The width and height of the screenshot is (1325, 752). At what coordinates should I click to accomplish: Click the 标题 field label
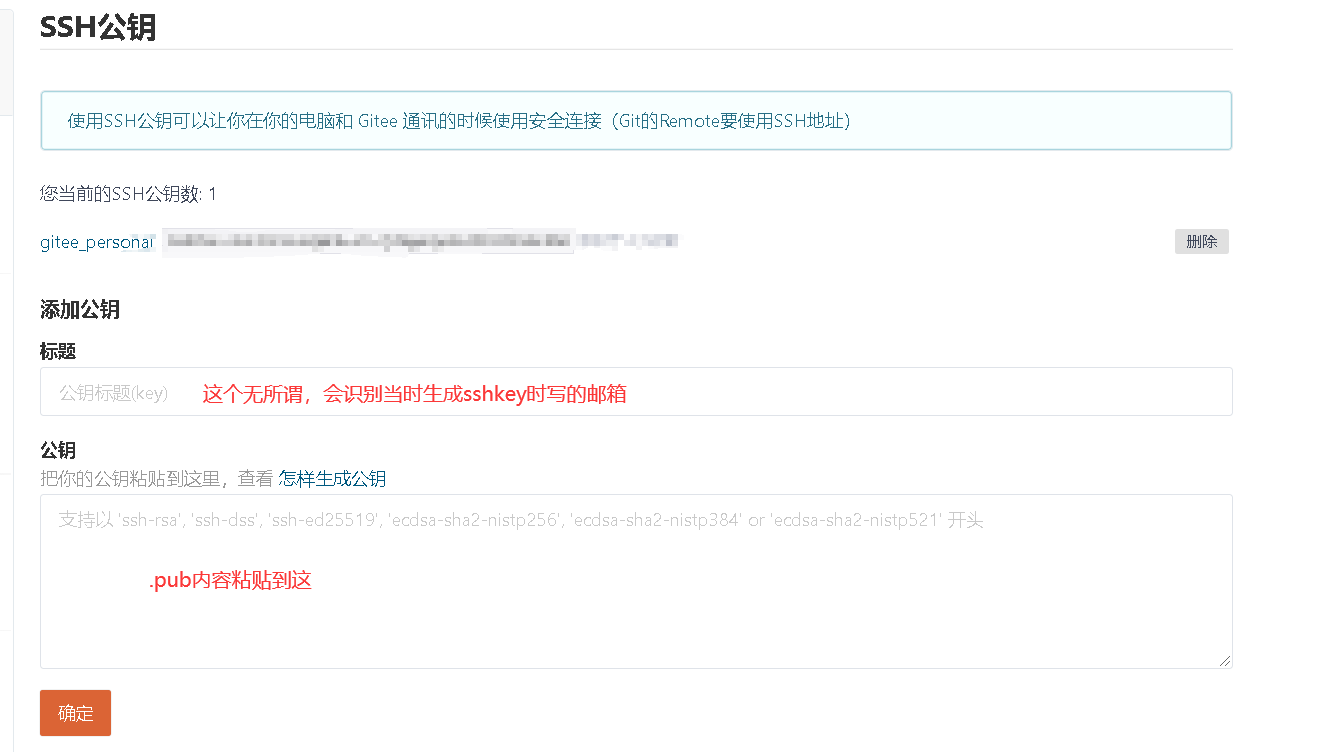[x=58, y=351]
